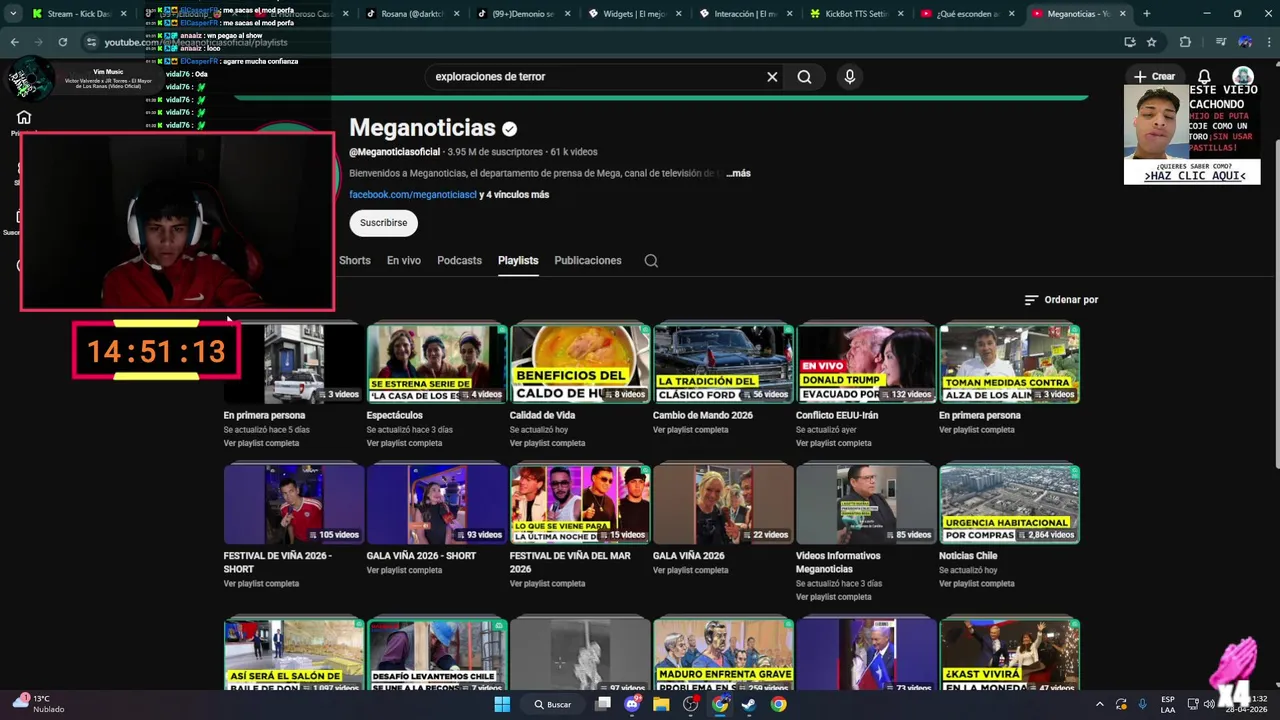
Task: Open Task View on the taskbar
Action: click(603, 704)
